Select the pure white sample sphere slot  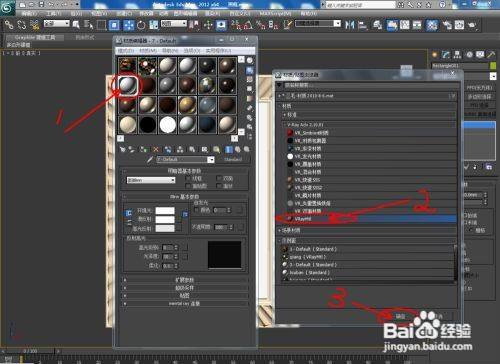point(167,125)
